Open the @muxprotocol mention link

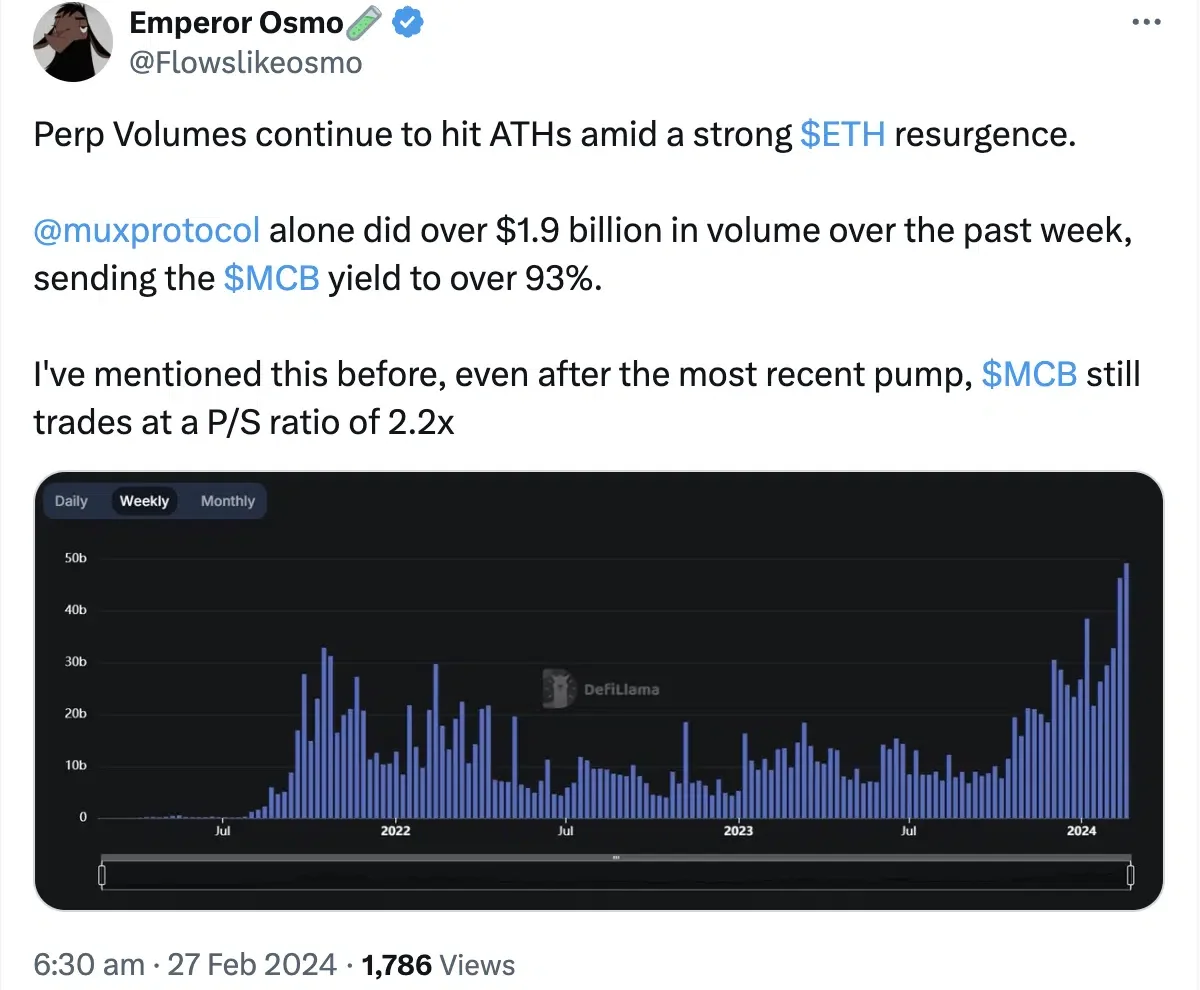coord(147,232)
